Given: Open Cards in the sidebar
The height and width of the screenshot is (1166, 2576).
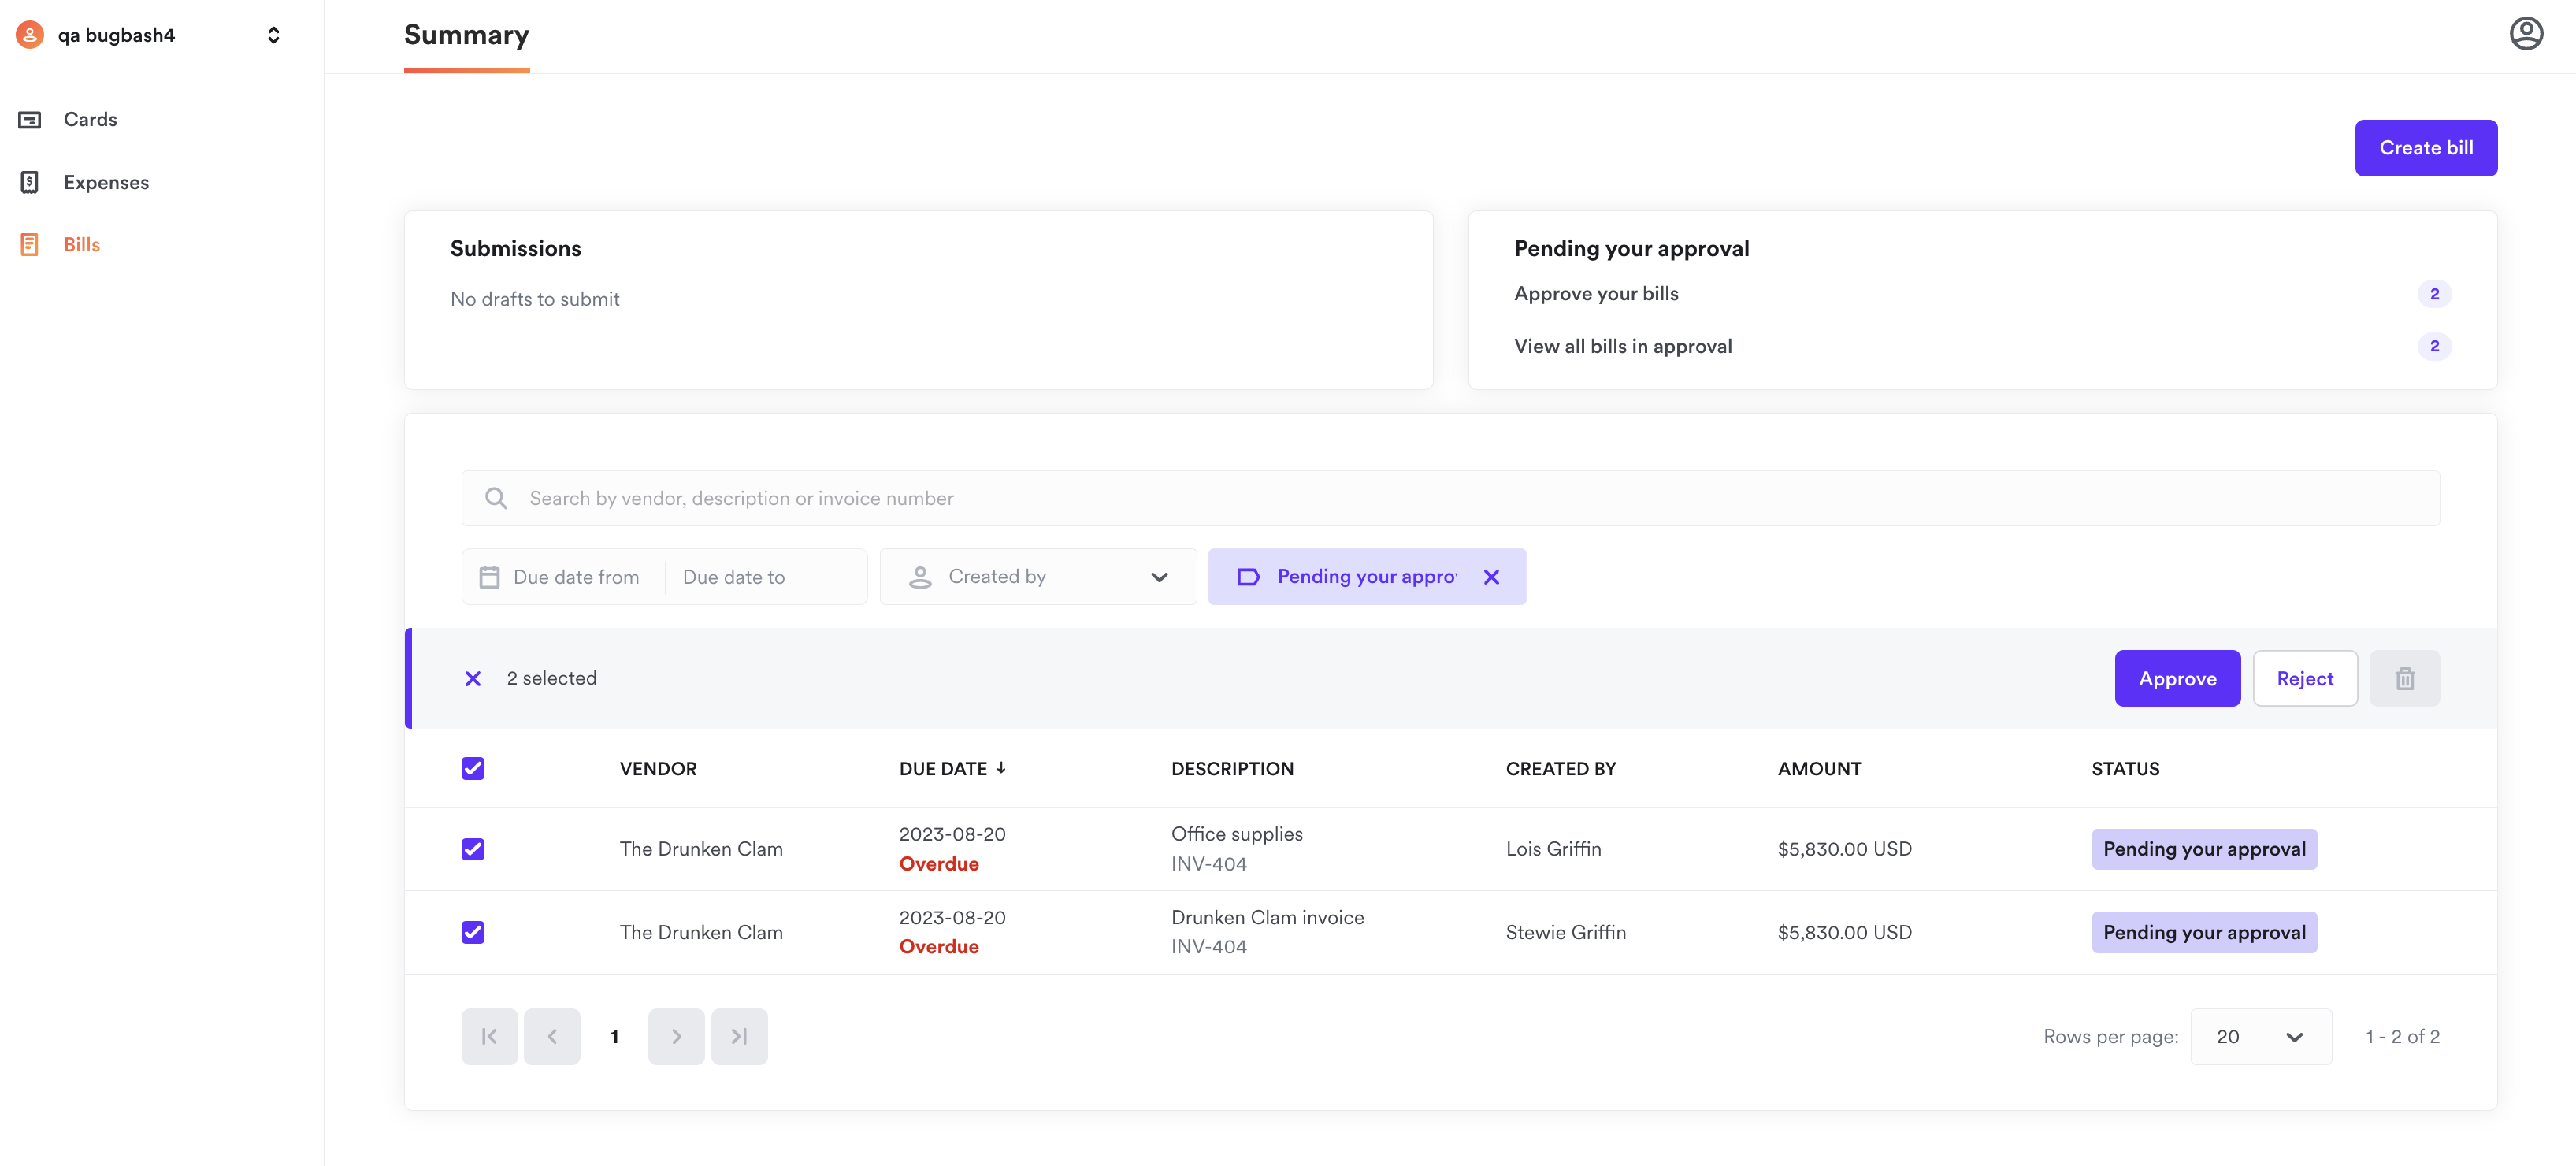Looking at the screenshot, I should click(90, 119).
